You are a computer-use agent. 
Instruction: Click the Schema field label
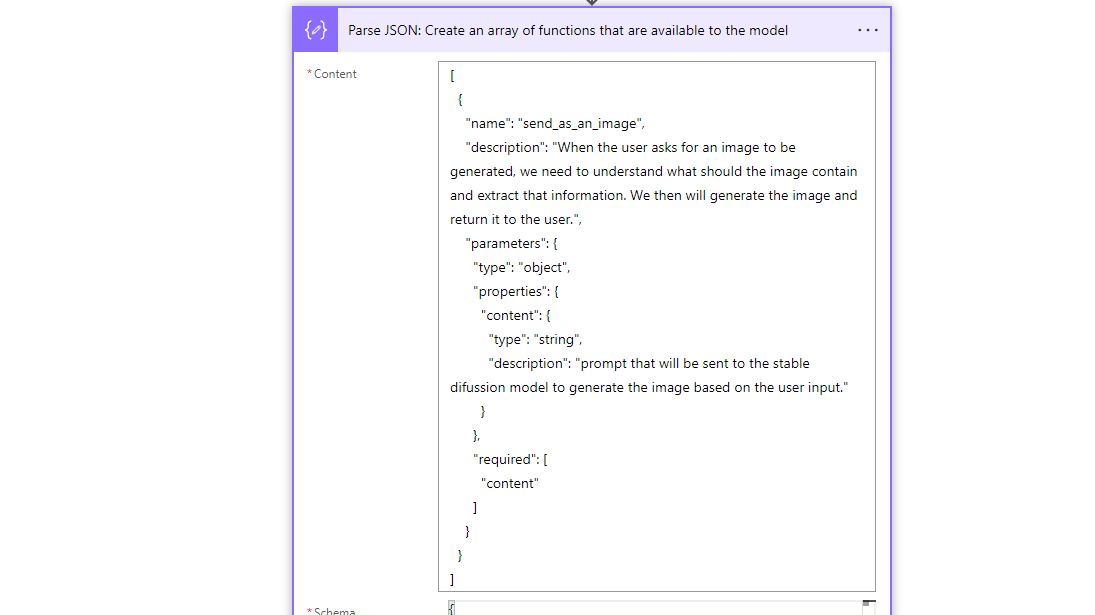coord(335,610)
